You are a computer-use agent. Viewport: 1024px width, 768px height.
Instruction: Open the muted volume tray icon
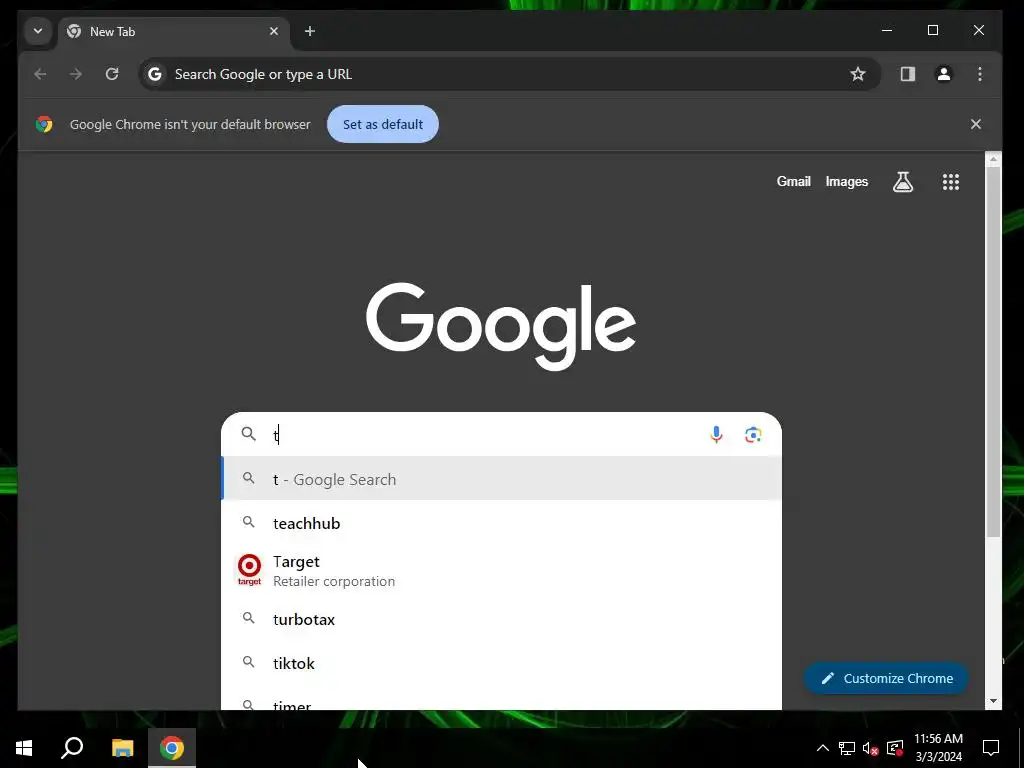871,748
